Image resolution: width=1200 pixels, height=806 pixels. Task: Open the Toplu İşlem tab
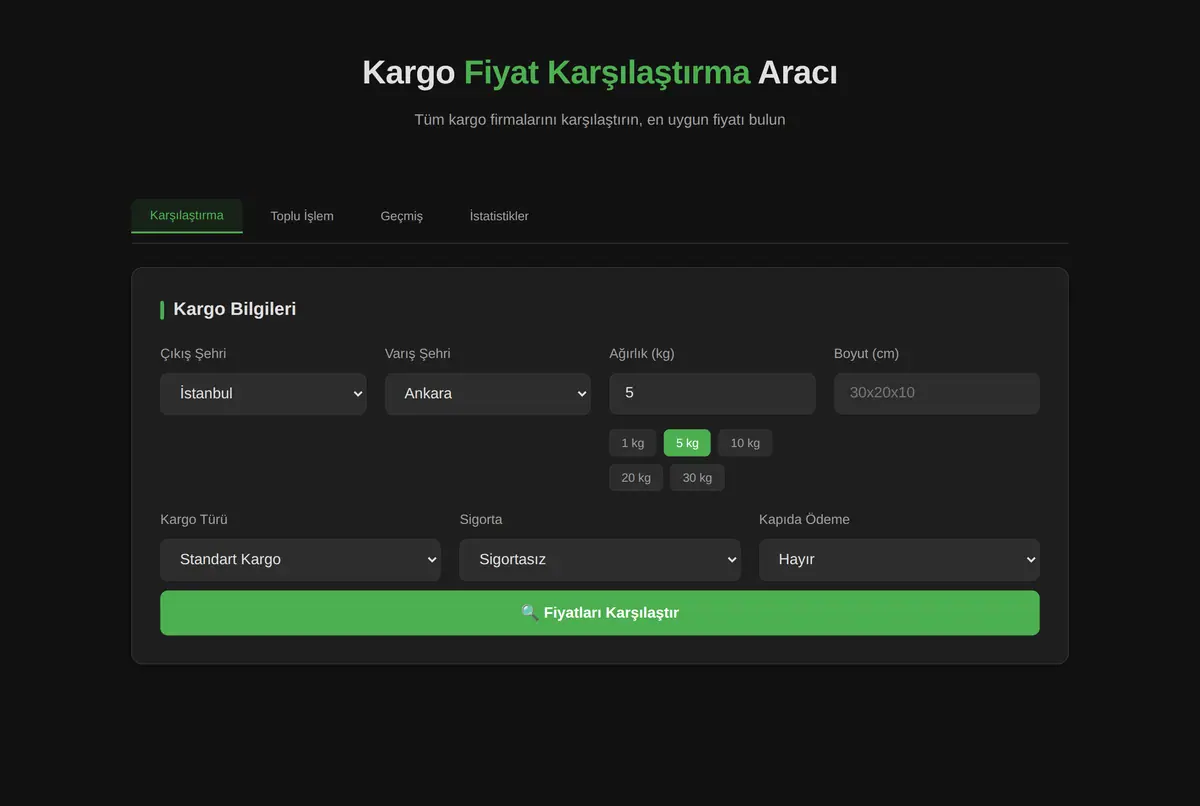[x=302, y=216]
